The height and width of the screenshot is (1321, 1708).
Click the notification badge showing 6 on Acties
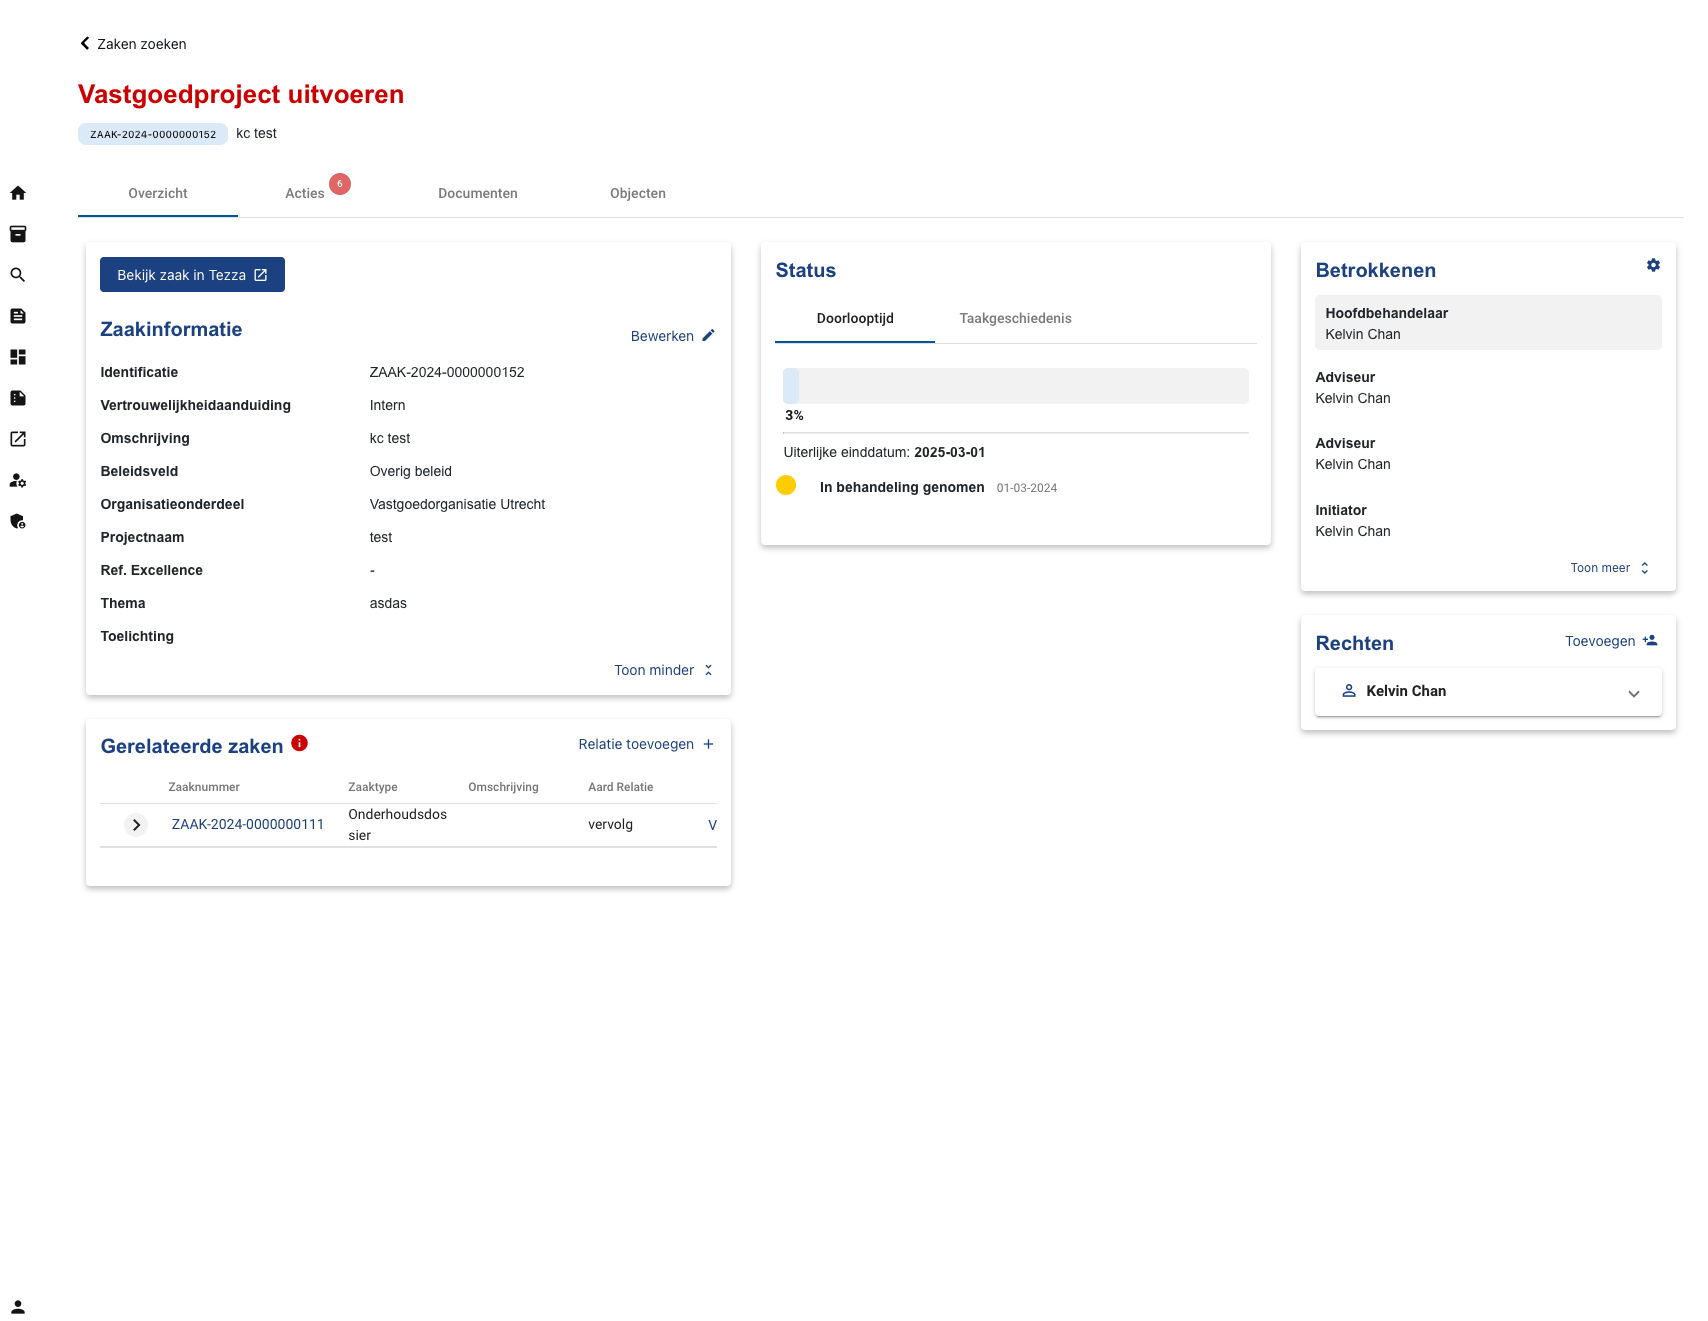[x=340, y=184]
